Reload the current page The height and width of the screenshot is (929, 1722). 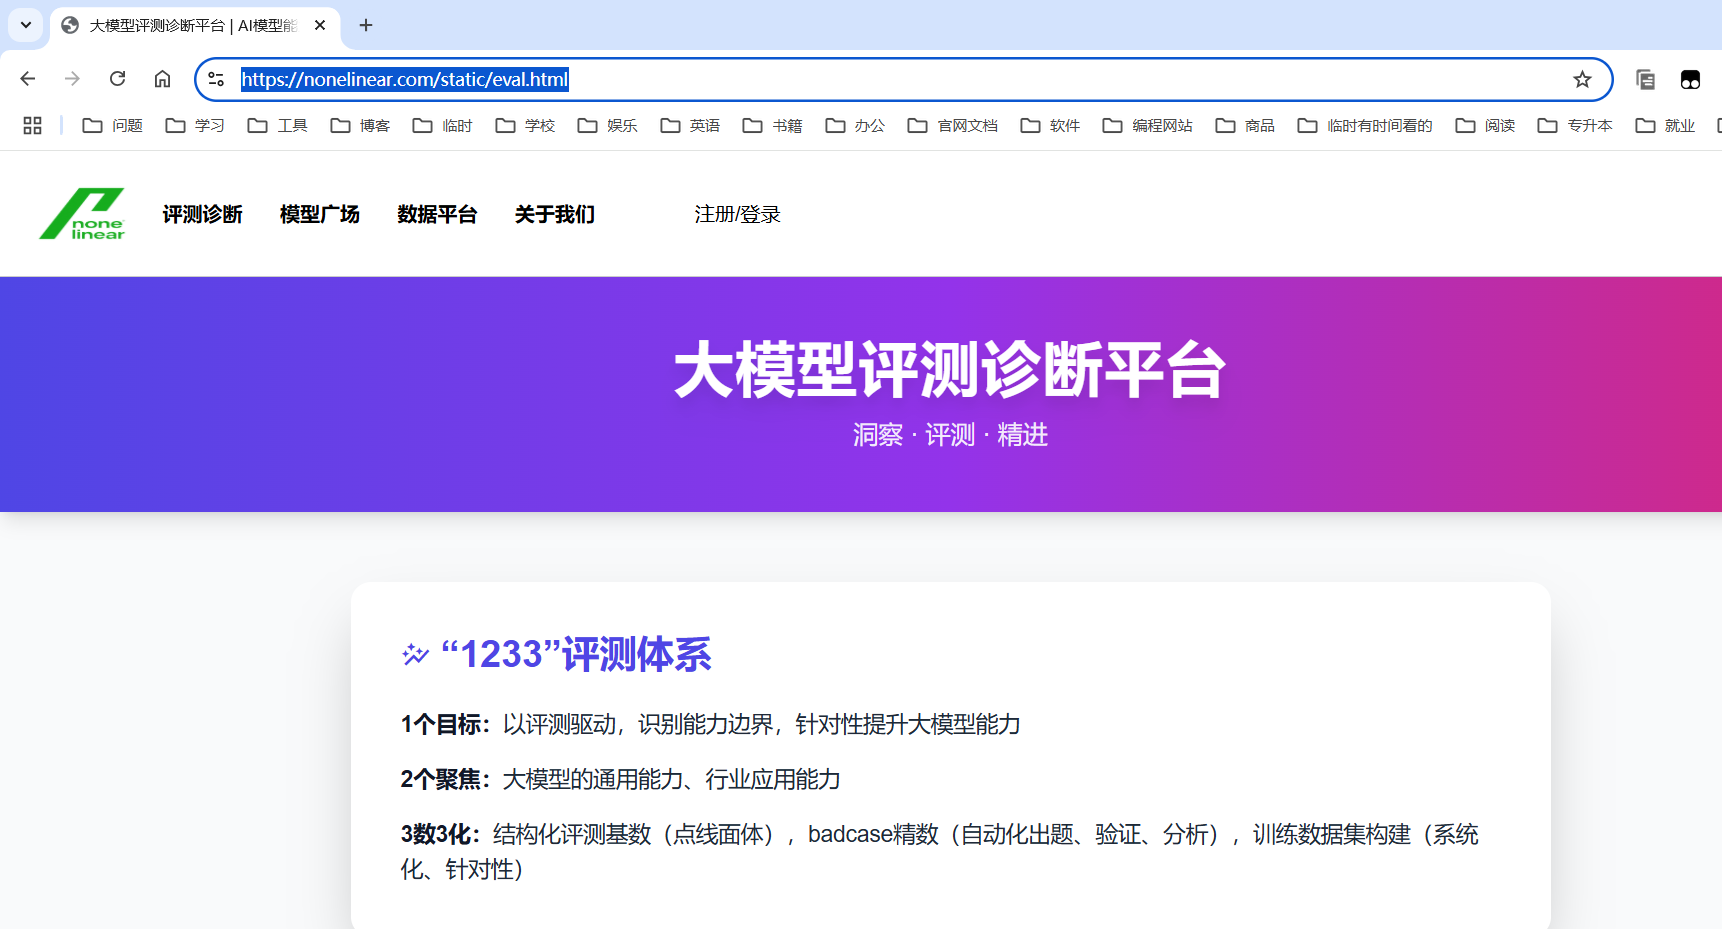pos(117,79)
